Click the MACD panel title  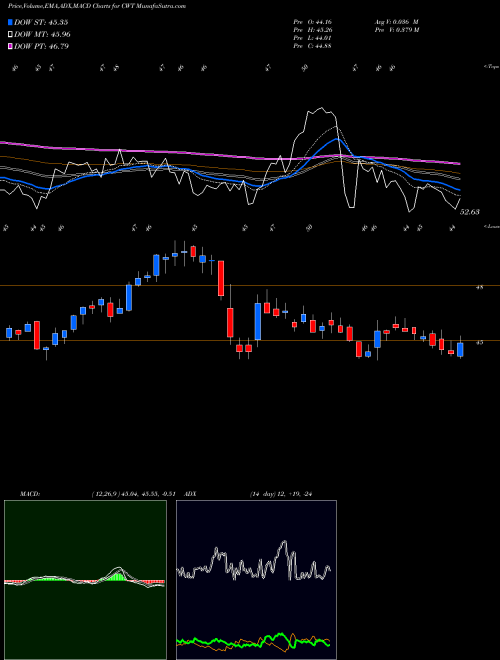[29, 494]
